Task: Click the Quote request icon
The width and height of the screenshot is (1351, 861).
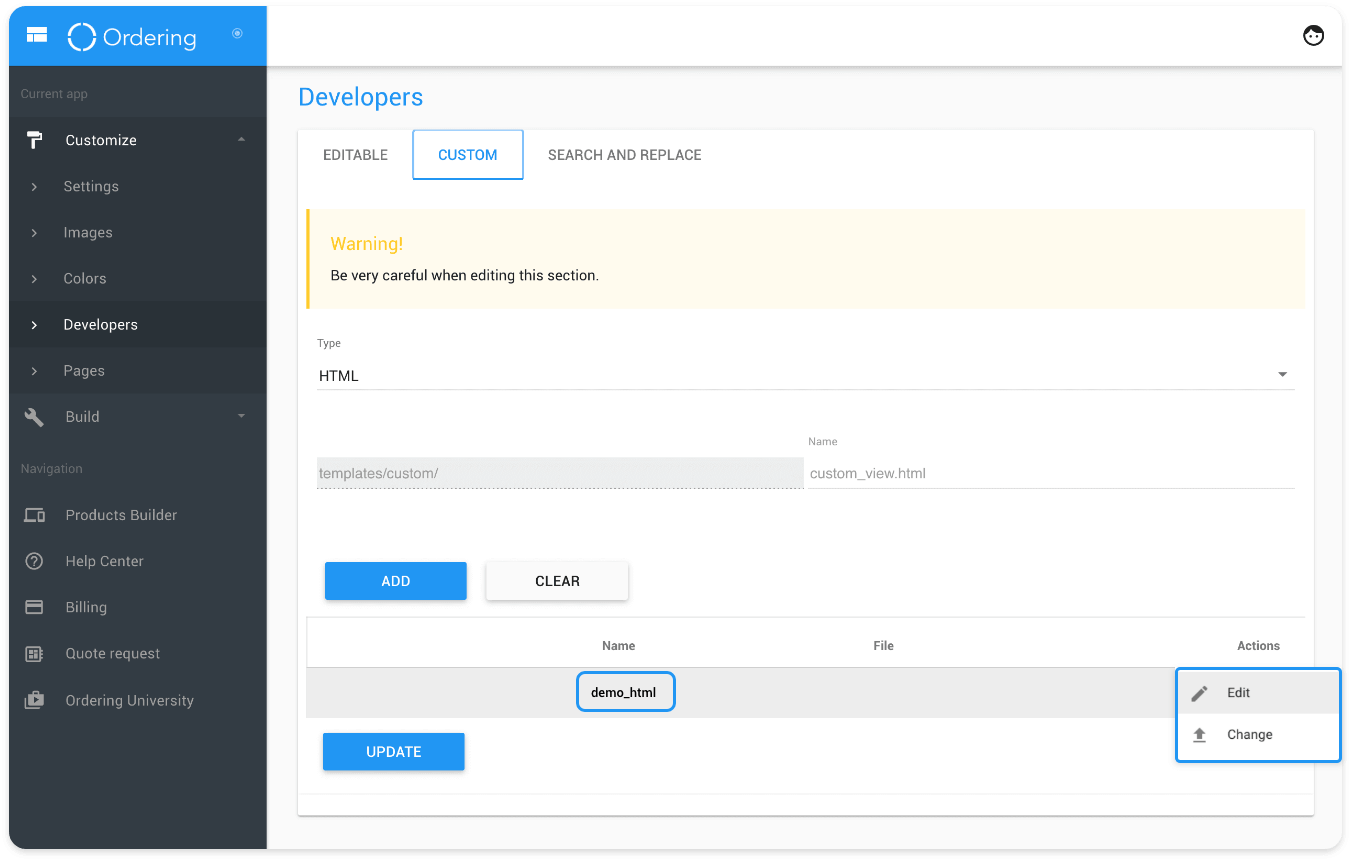Action: pyautogui.click(x=35, y=654)
